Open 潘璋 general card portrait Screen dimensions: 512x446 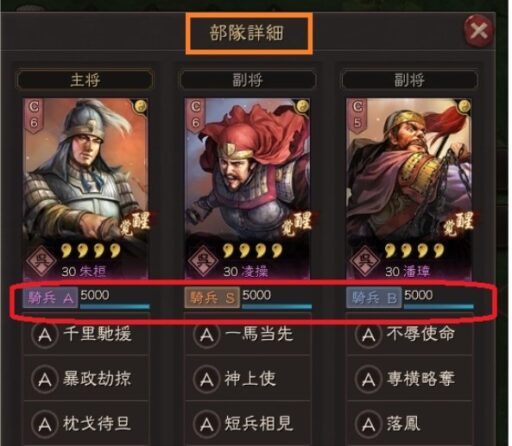(x=409, y=188)
